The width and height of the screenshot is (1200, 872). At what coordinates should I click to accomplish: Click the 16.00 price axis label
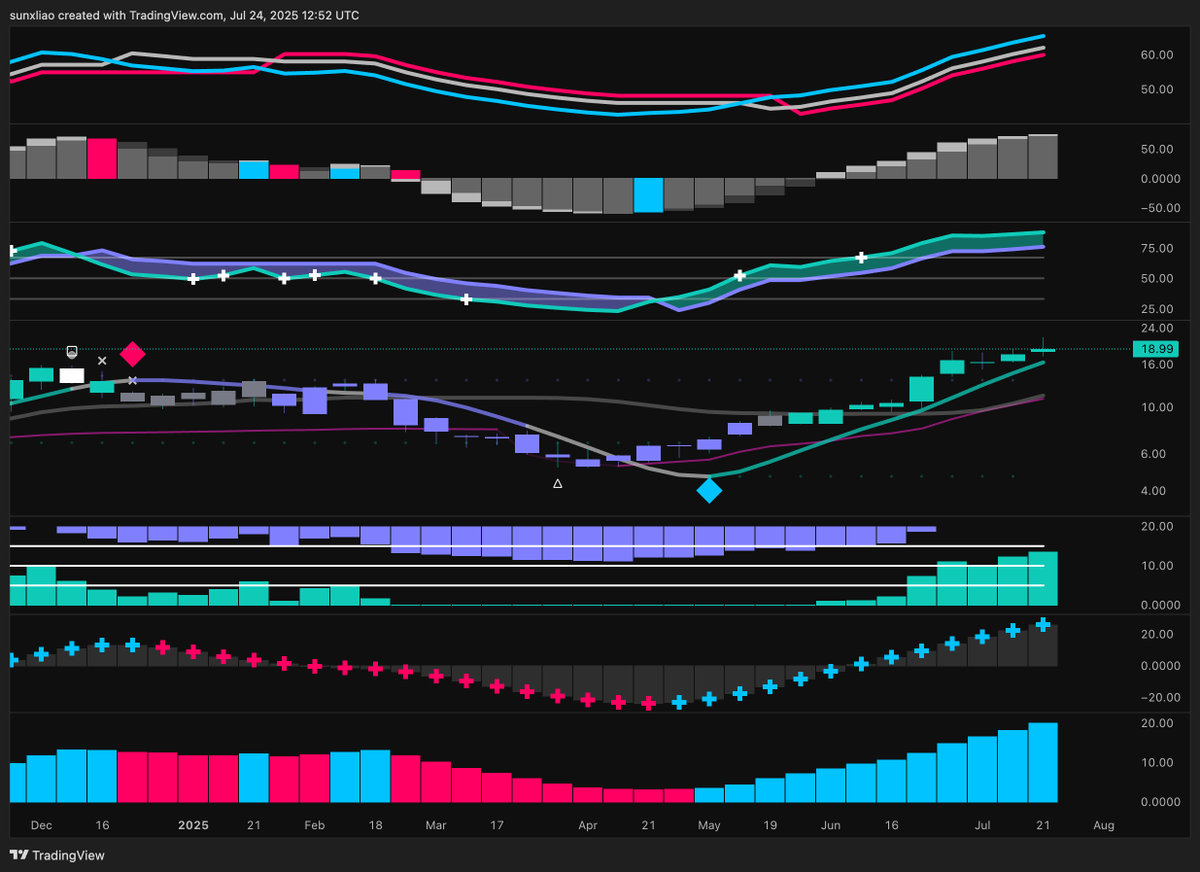pyautogui.click(x=1157, y=365)
